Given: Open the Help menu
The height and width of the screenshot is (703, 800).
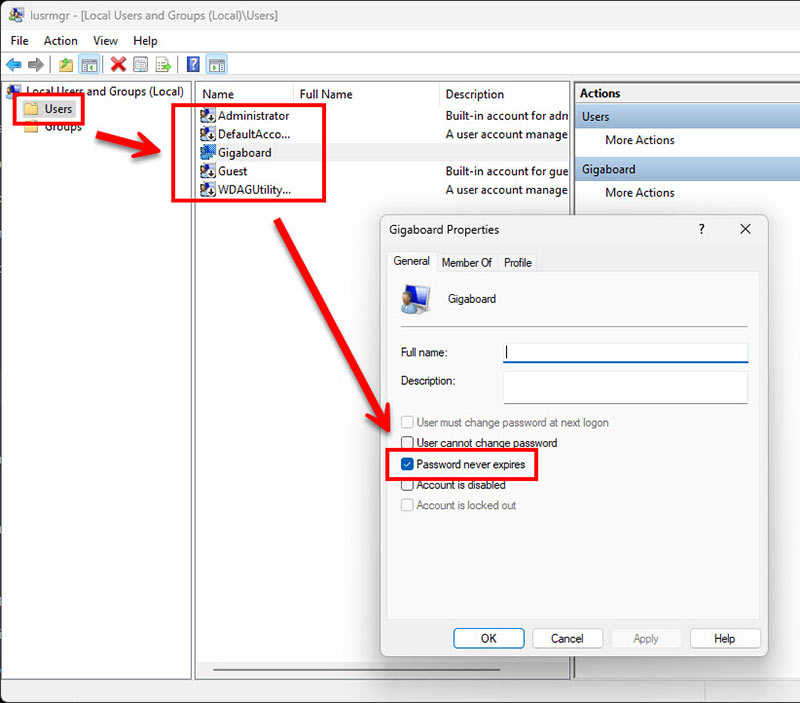Looking at the screenshot, I should coord(145,41).
